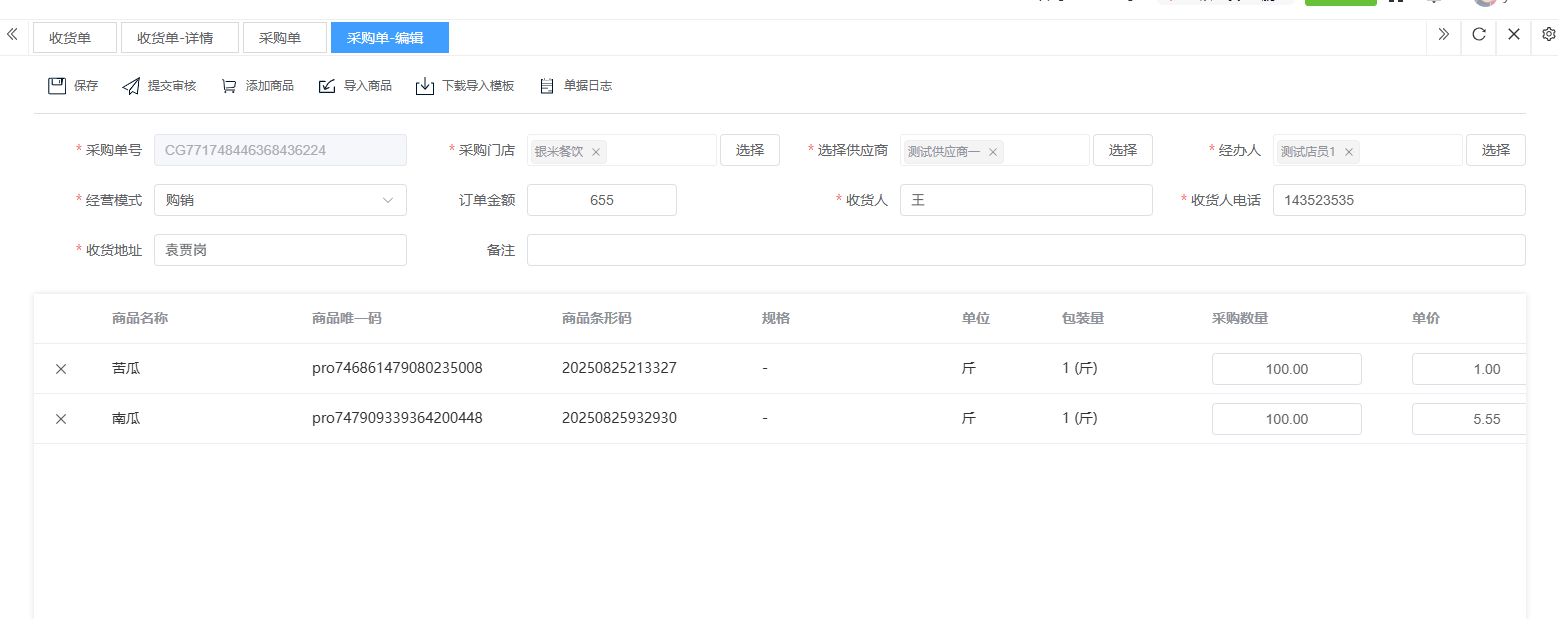This screenshot has height=619, width=1558.
Task: Click the 提交审核 paper plane icon
Action: coord(131,86)
